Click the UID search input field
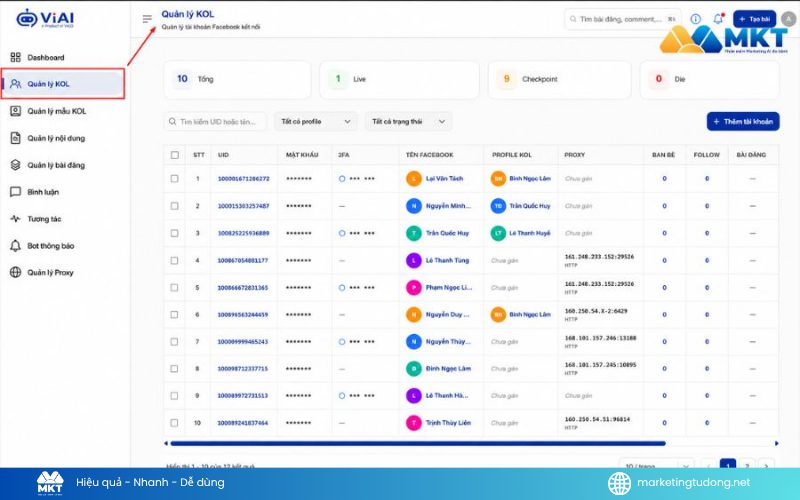Image resolution: width=800 pixels, height=500 pixels. 215,121
